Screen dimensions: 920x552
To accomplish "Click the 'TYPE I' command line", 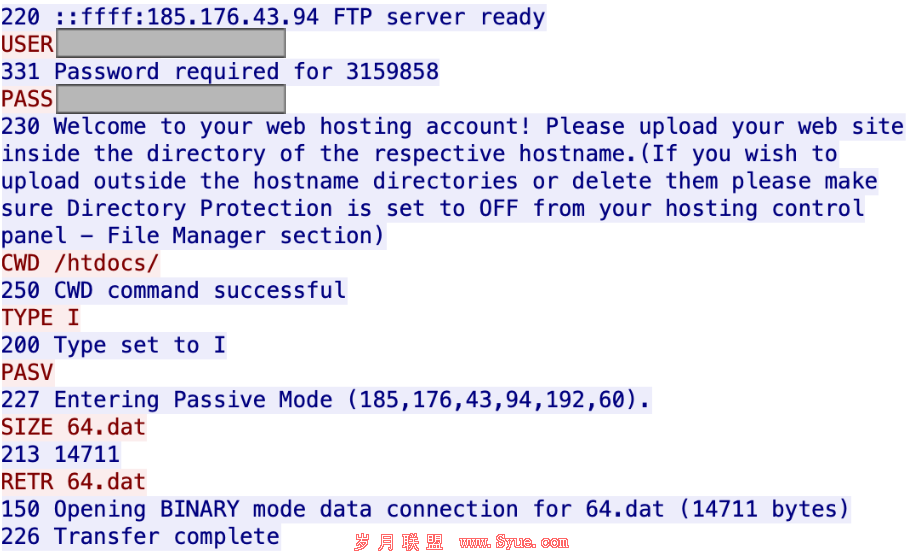I will point(40,317).
